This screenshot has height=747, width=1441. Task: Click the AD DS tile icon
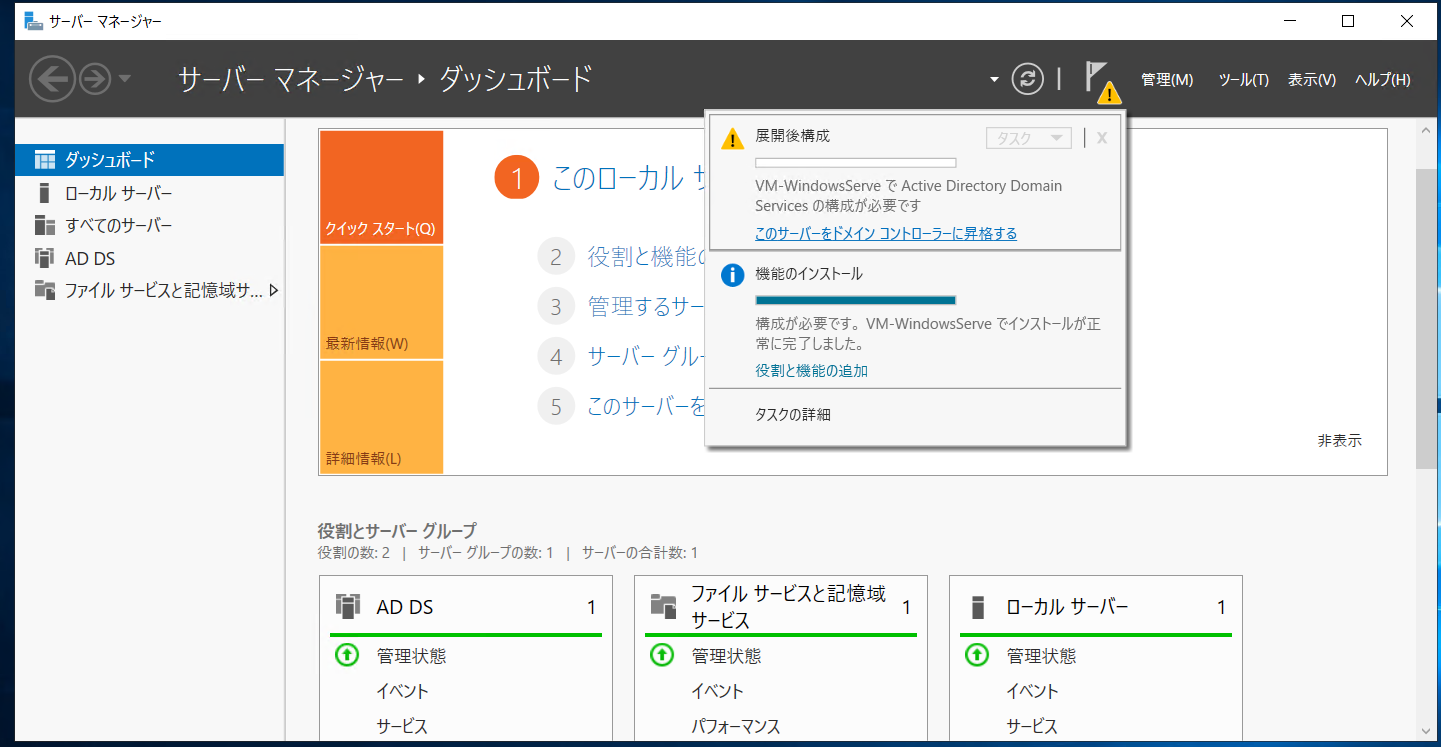point(348,606)
